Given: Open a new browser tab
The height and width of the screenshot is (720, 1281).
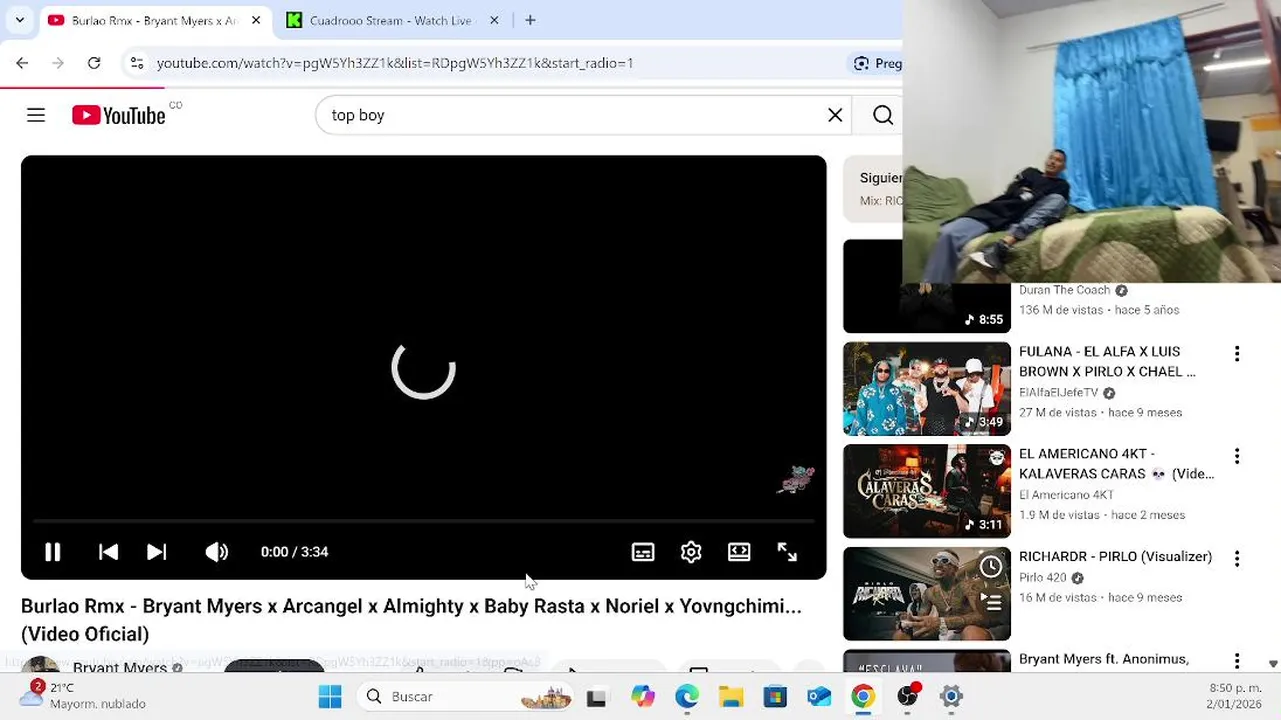Looking at the screenshot, I should (x=530, y=20).
